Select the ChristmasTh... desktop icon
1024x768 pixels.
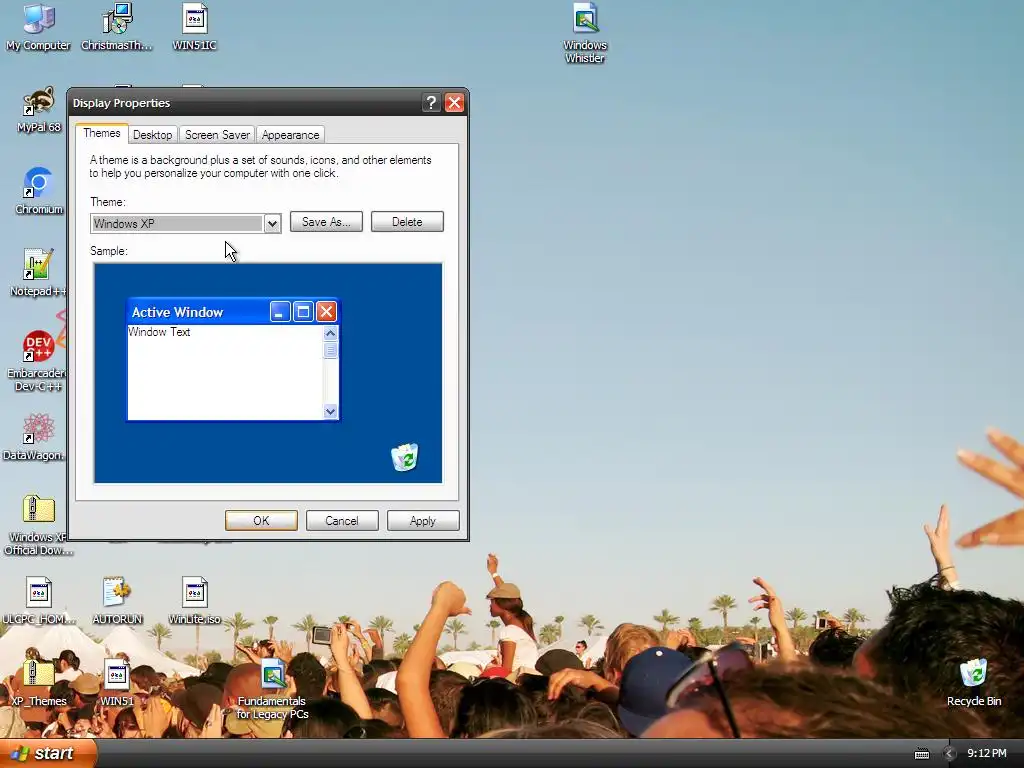tap(117, 27)
